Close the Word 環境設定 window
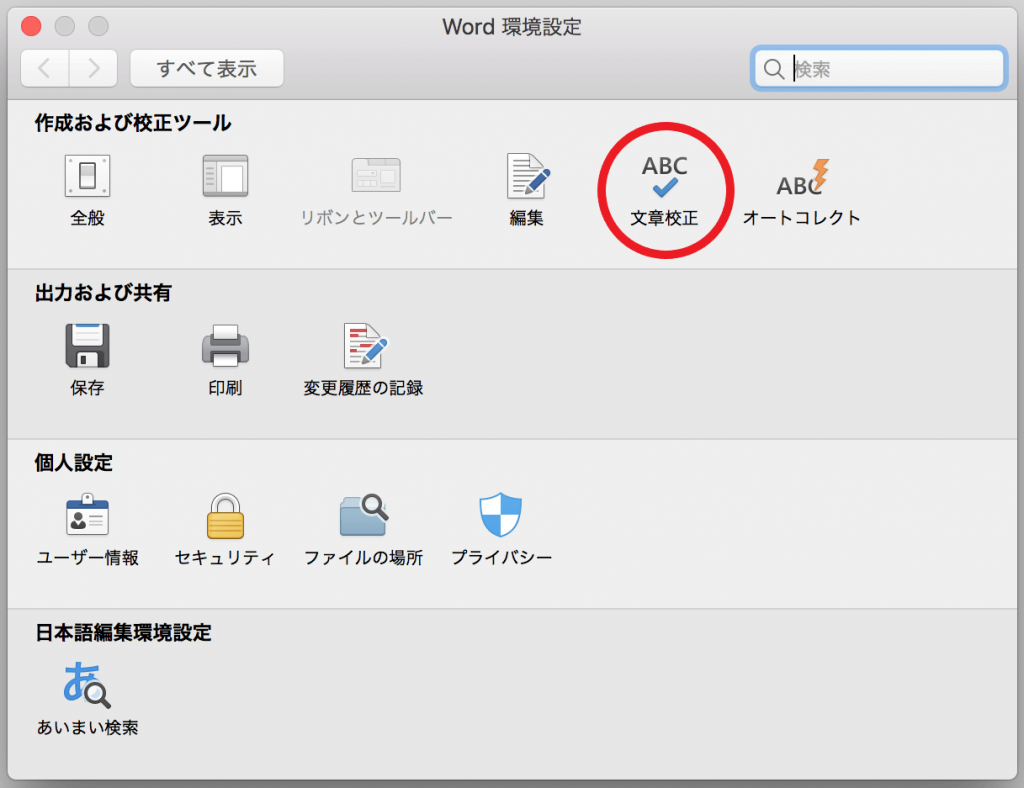 point(31,26)
